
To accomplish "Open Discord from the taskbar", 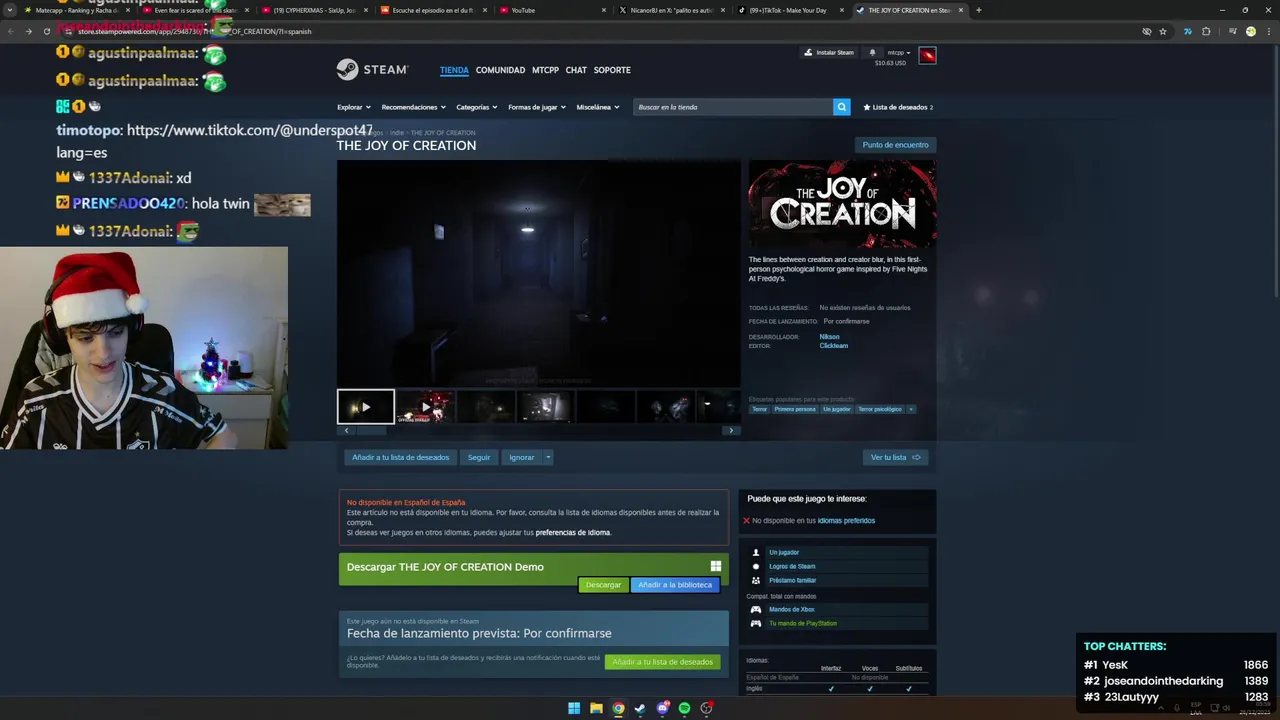I will click(x=662, y=708).
